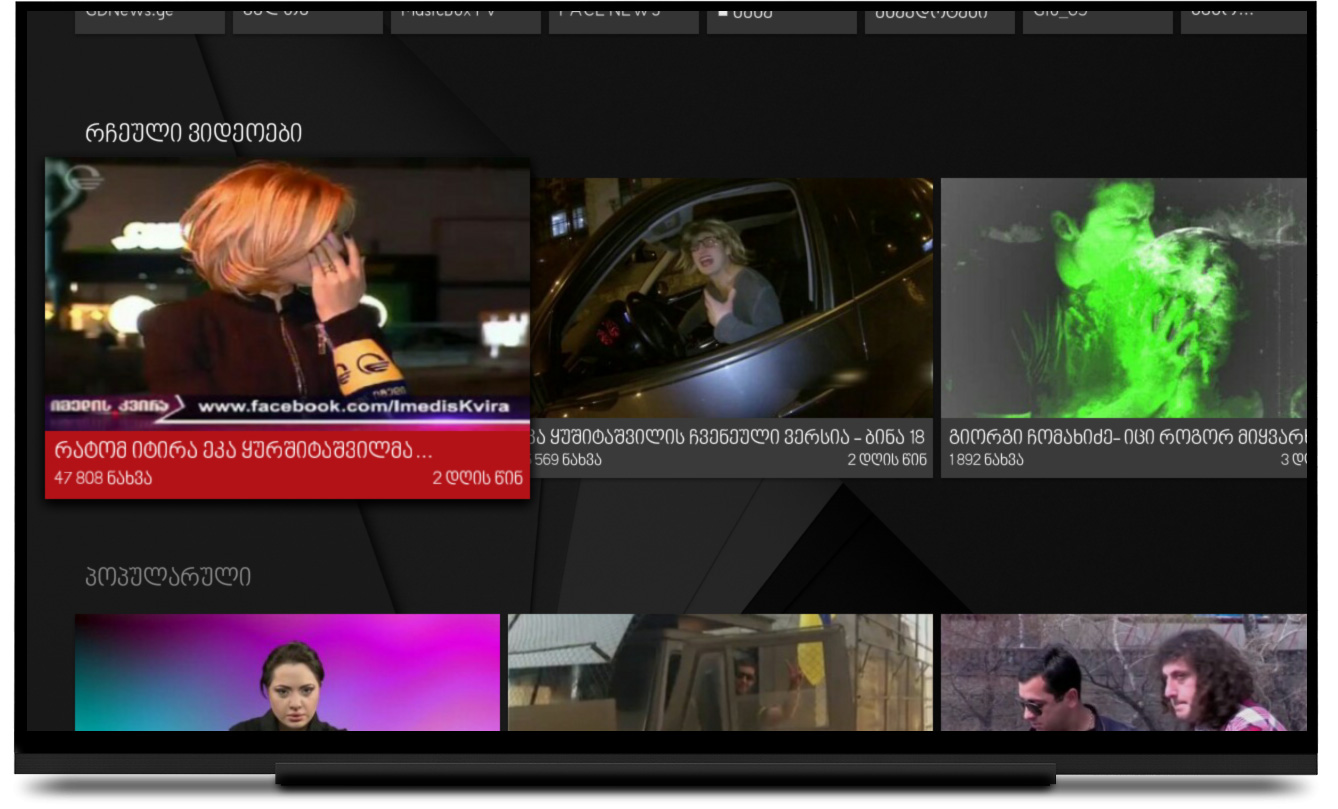Play popular video with pink-purple background

tap(287, 672)
